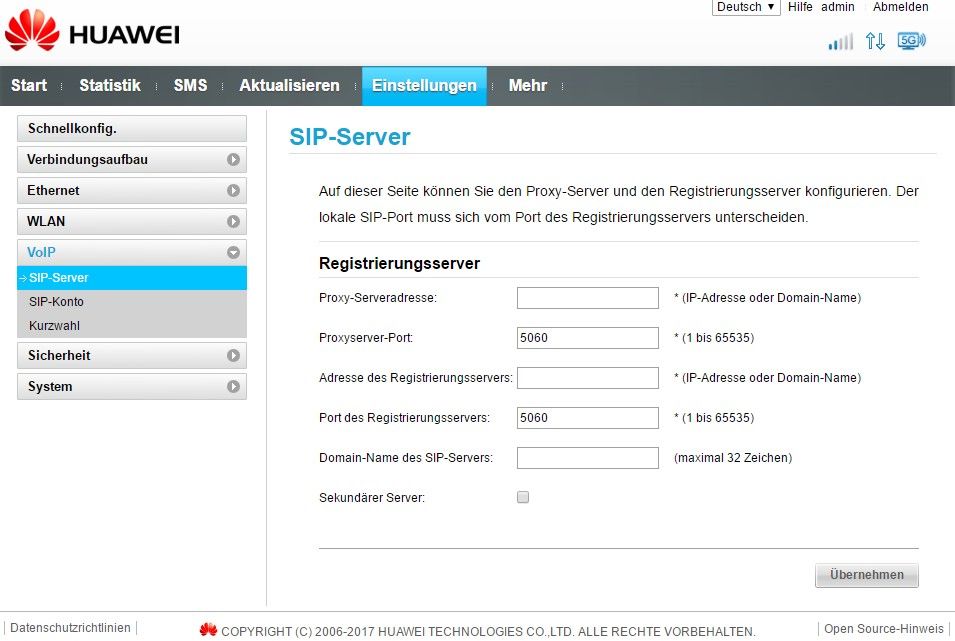Check the signal strength bars icon
Image resolution: width=955 pixels, height=641 pixels.
pyautogui.click(x=840, y=41)
